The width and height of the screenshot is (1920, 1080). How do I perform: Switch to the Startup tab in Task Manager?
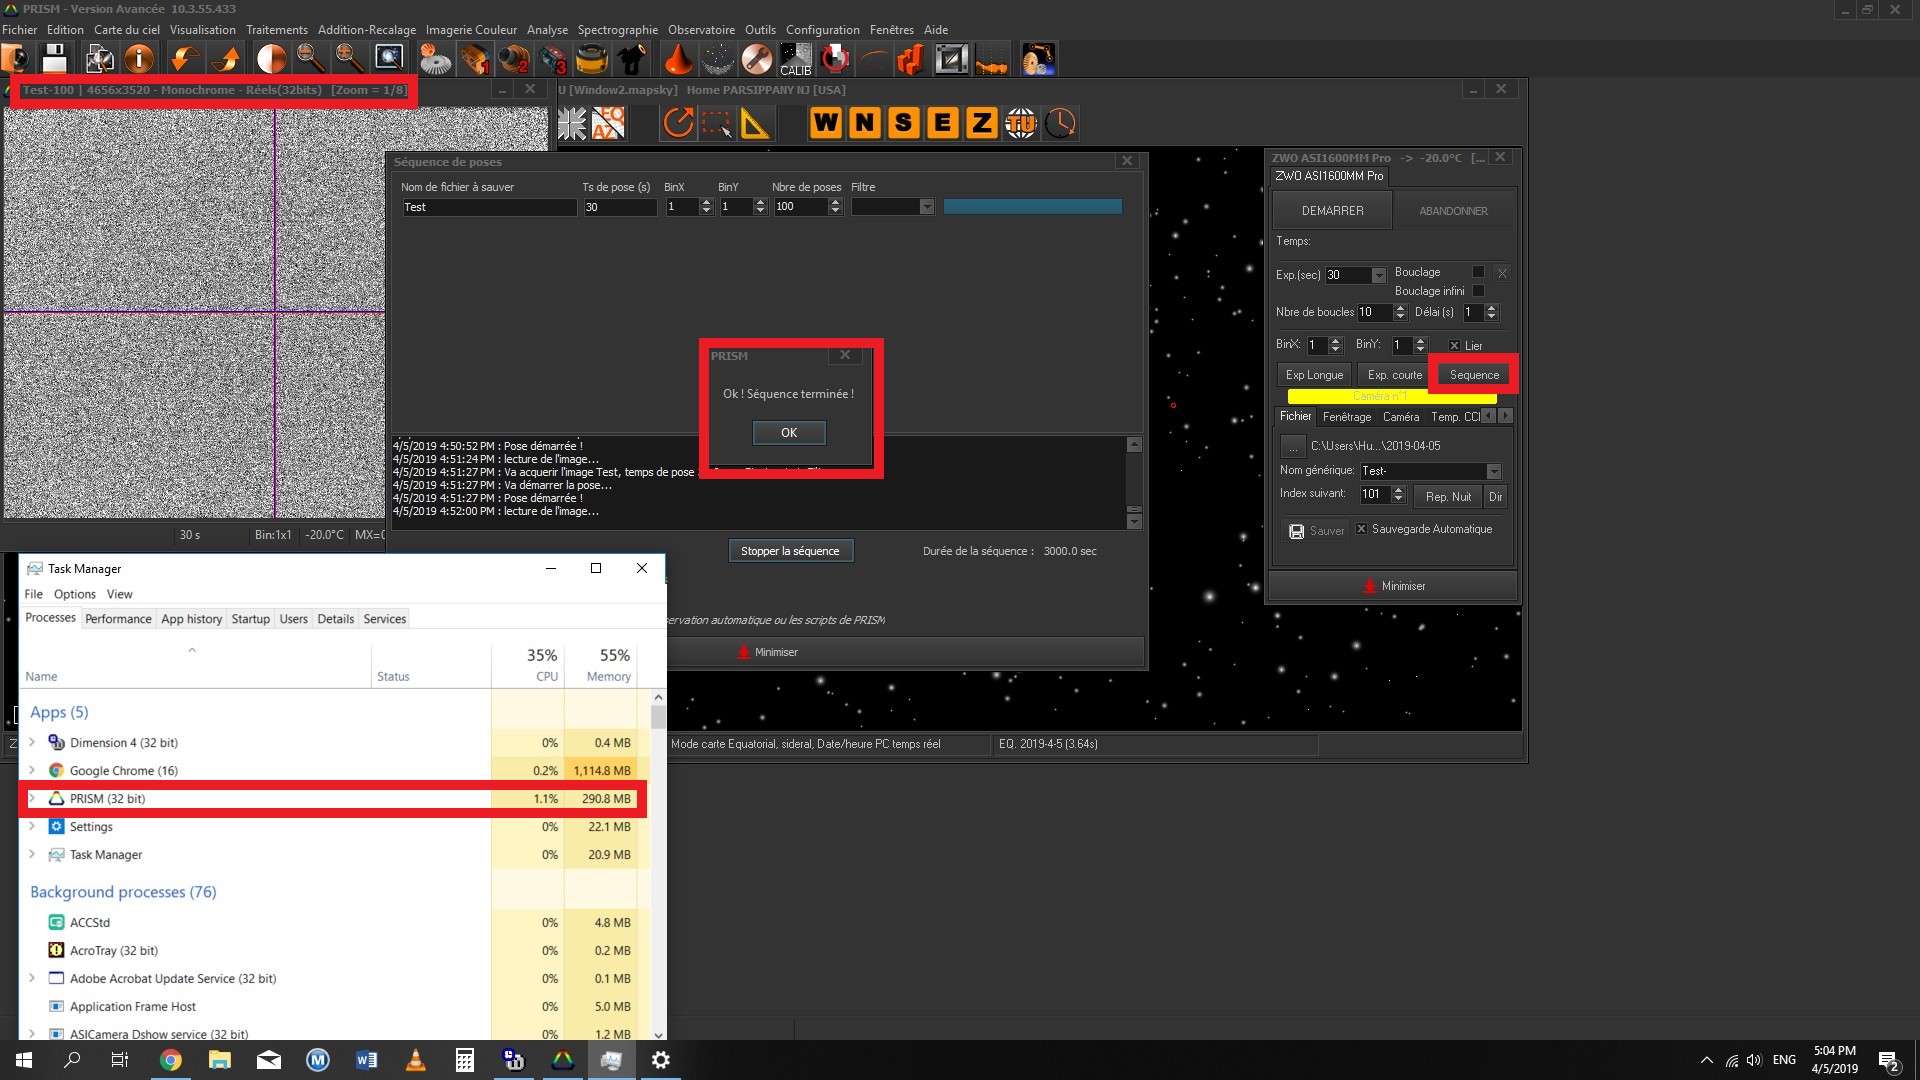coord(250,619)
